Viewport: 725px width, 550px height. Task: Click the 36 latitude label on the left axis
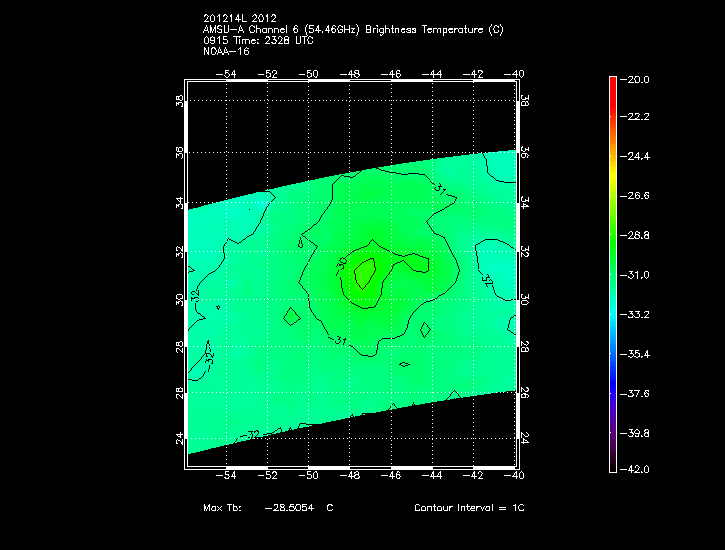click(179, 152)
